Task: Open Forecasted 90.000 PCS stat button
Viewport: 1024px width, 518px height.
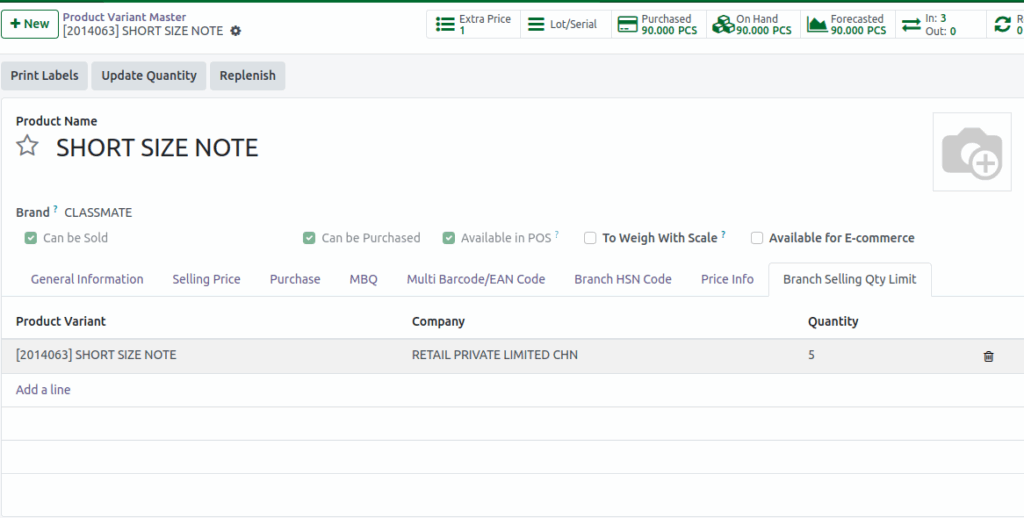Action: point(848,24)
